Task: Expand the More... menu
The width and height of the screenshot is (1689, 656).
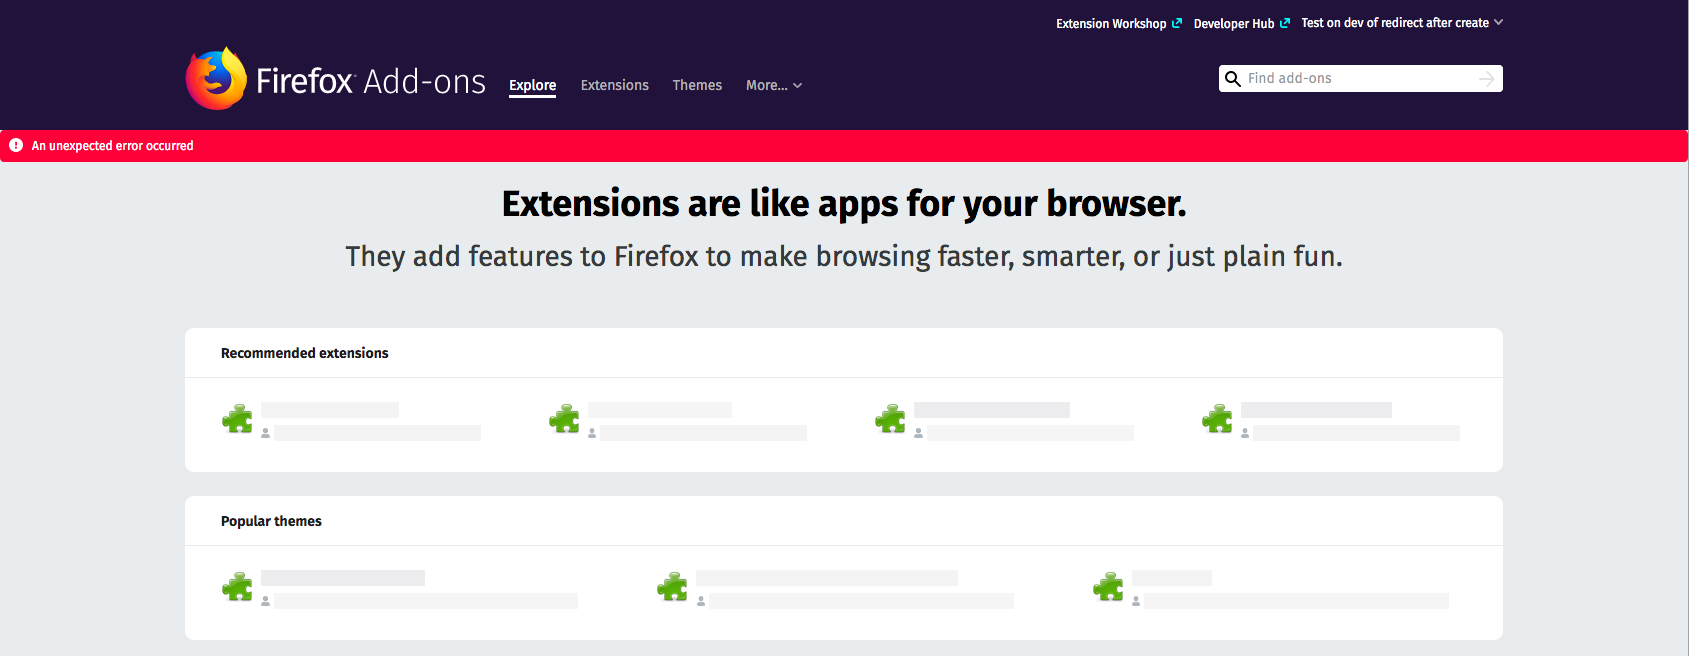Action: tap(774, 85)
